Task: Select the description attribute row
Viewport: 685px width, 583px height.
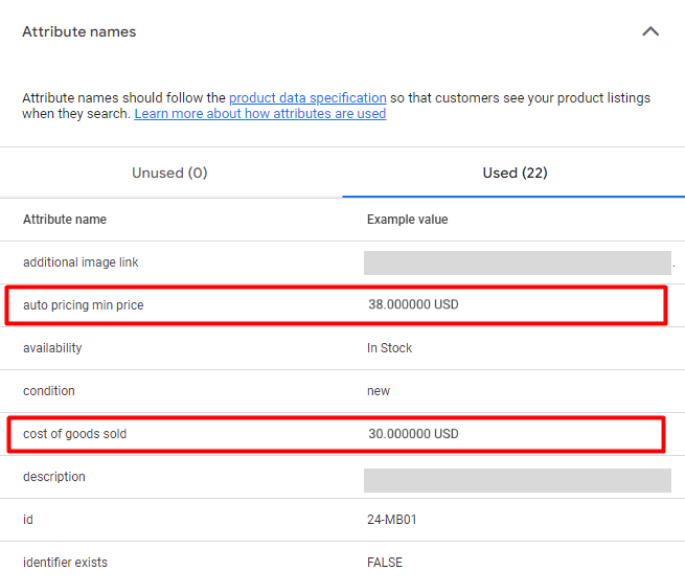Action: tap(342, 476)
